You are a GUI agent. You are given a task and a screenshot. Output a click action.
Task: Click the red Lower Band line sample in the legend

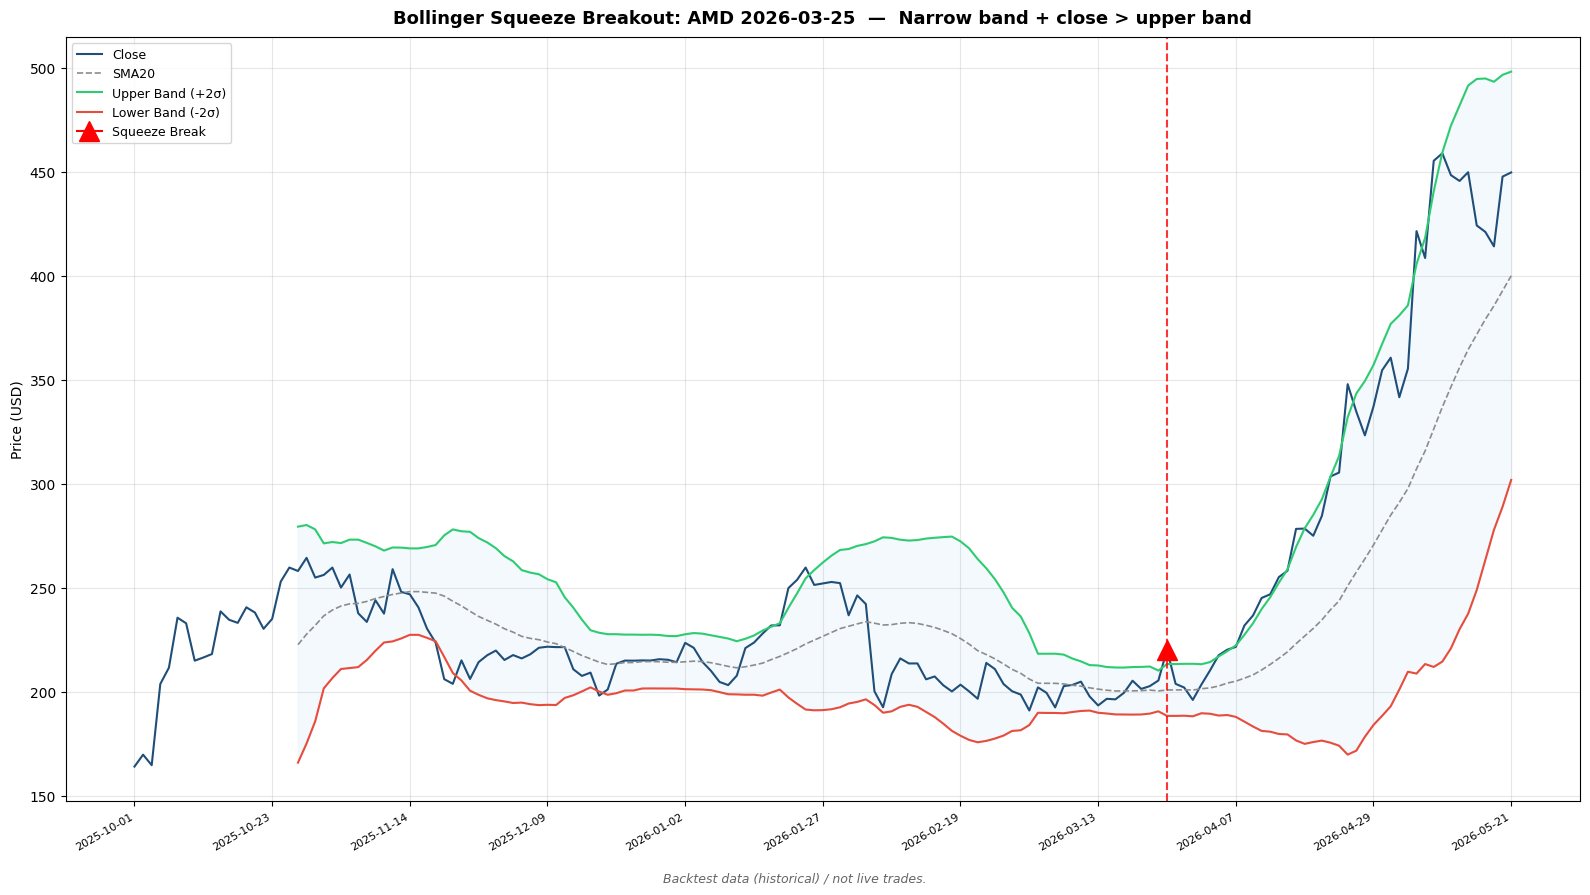click(x=89, y=113)
